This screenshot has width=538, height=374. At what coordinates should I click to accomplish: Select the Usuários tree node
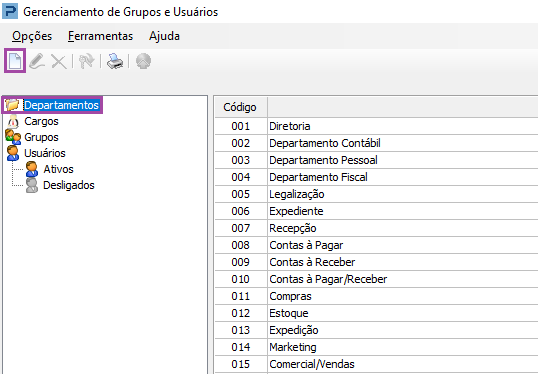[x=45, y=153]
